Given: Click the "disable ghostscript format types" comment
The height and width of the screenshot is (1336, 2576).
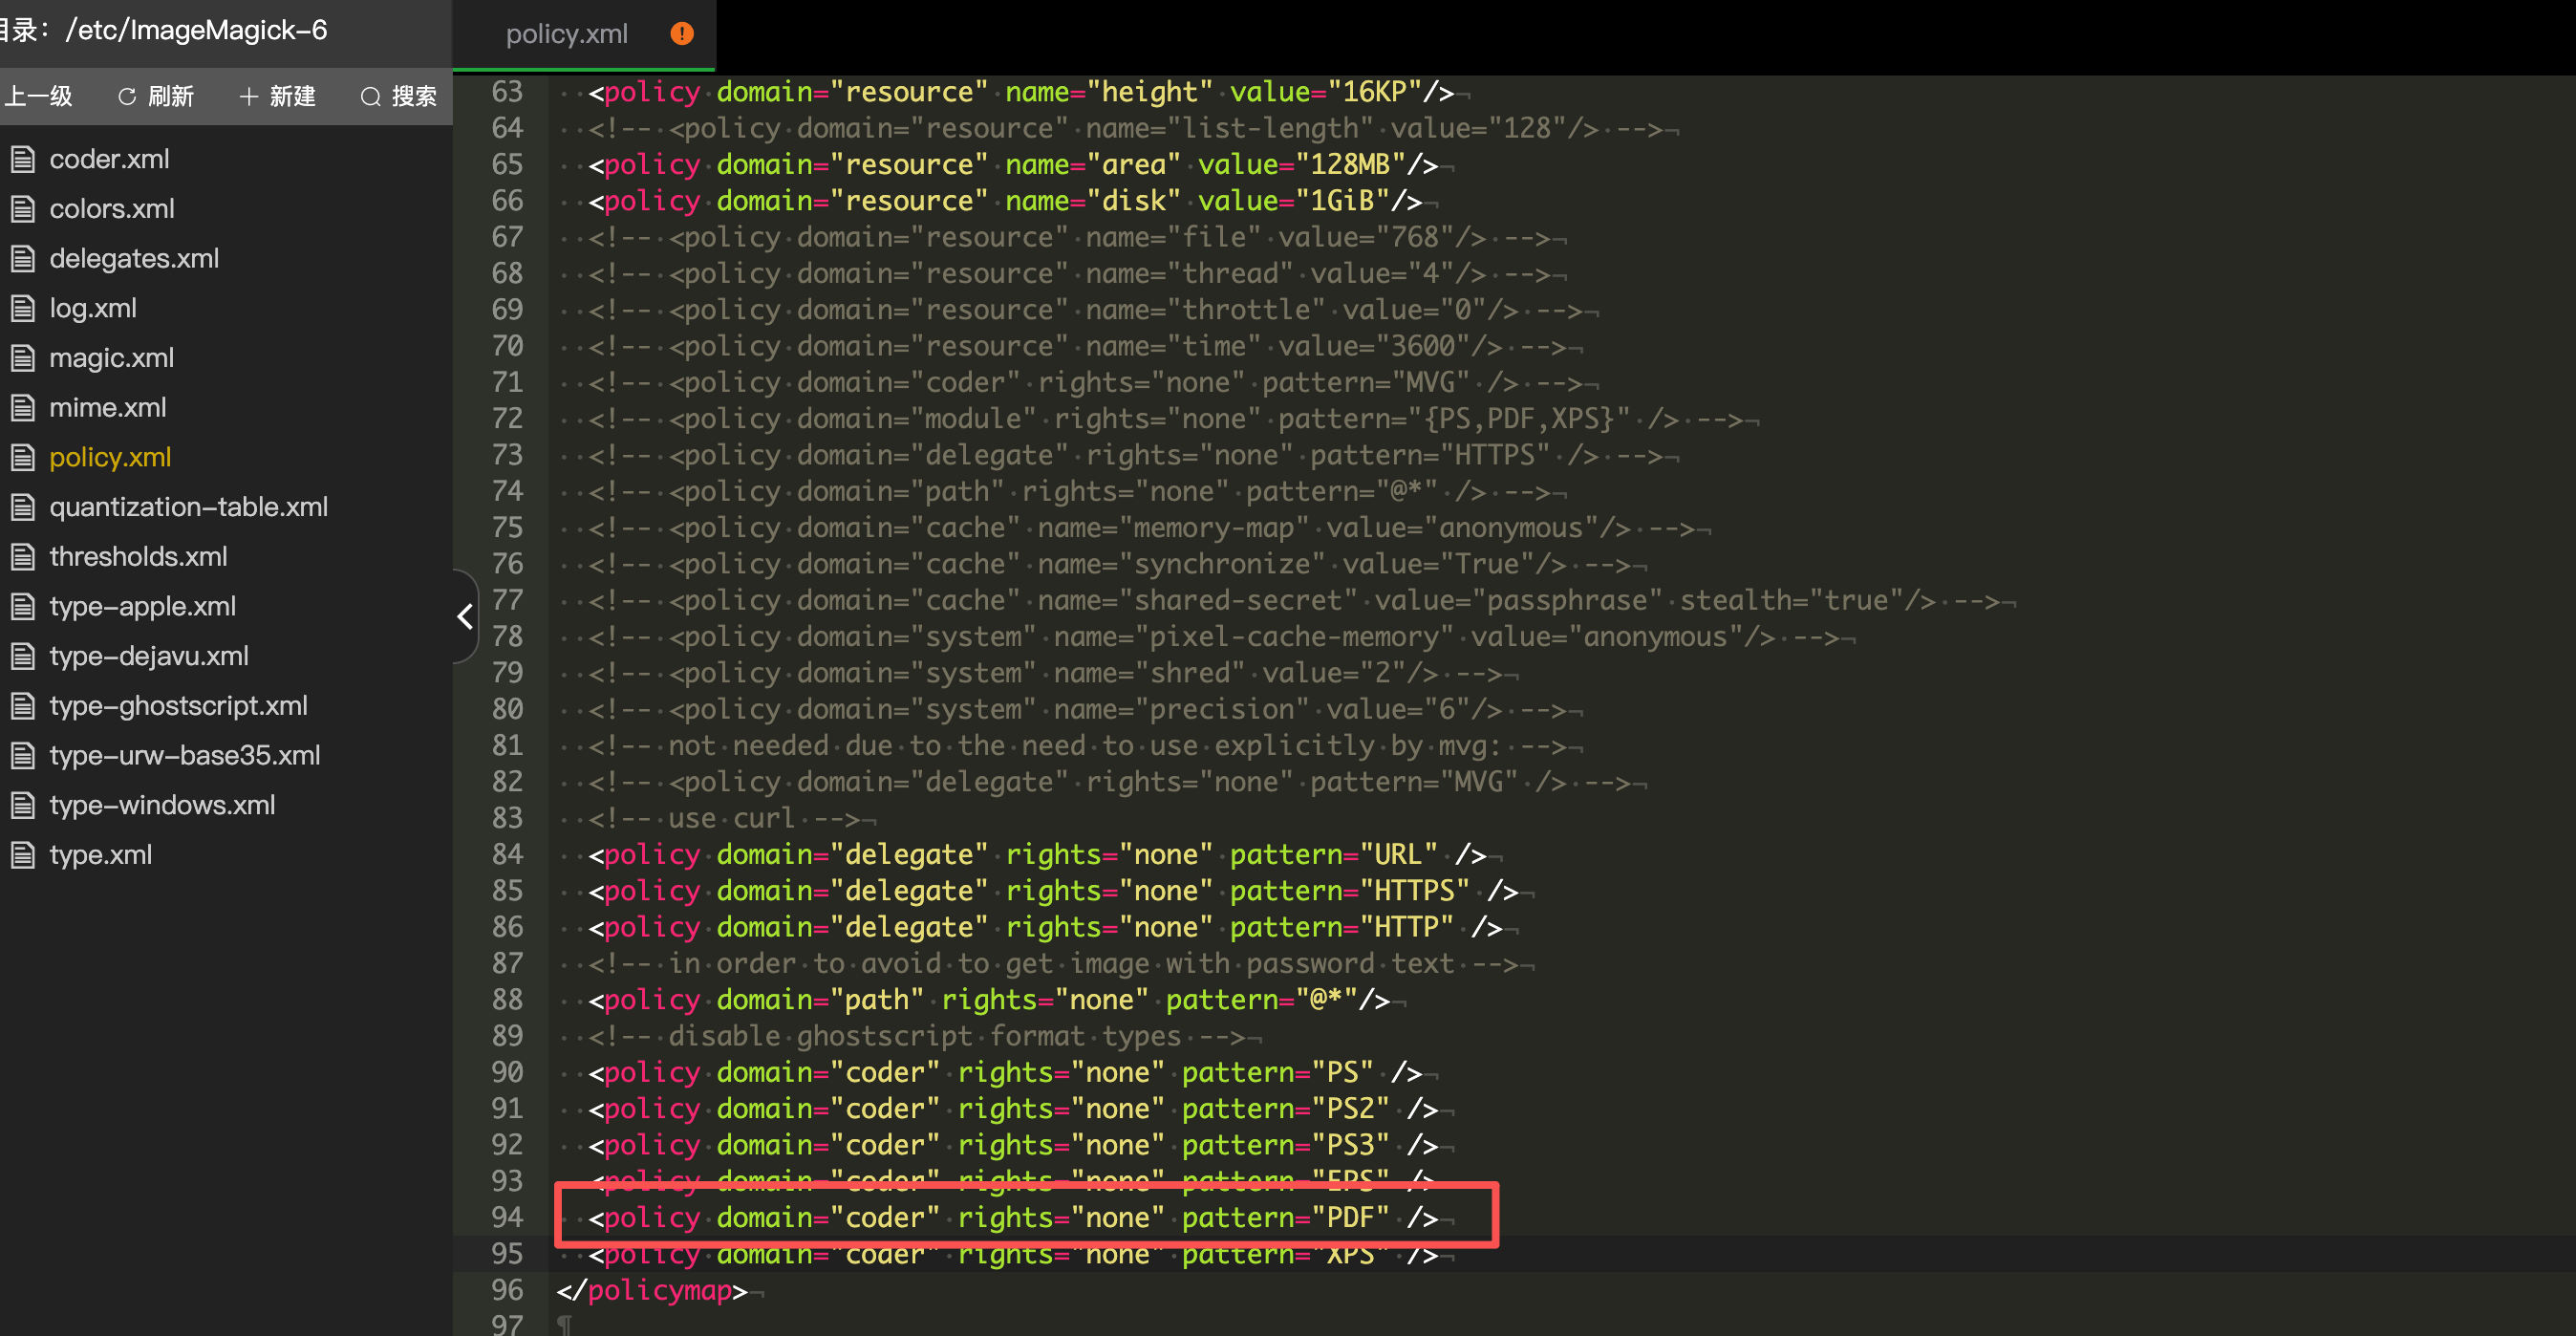Looking at the screenshot, I should click(916, 1036).
